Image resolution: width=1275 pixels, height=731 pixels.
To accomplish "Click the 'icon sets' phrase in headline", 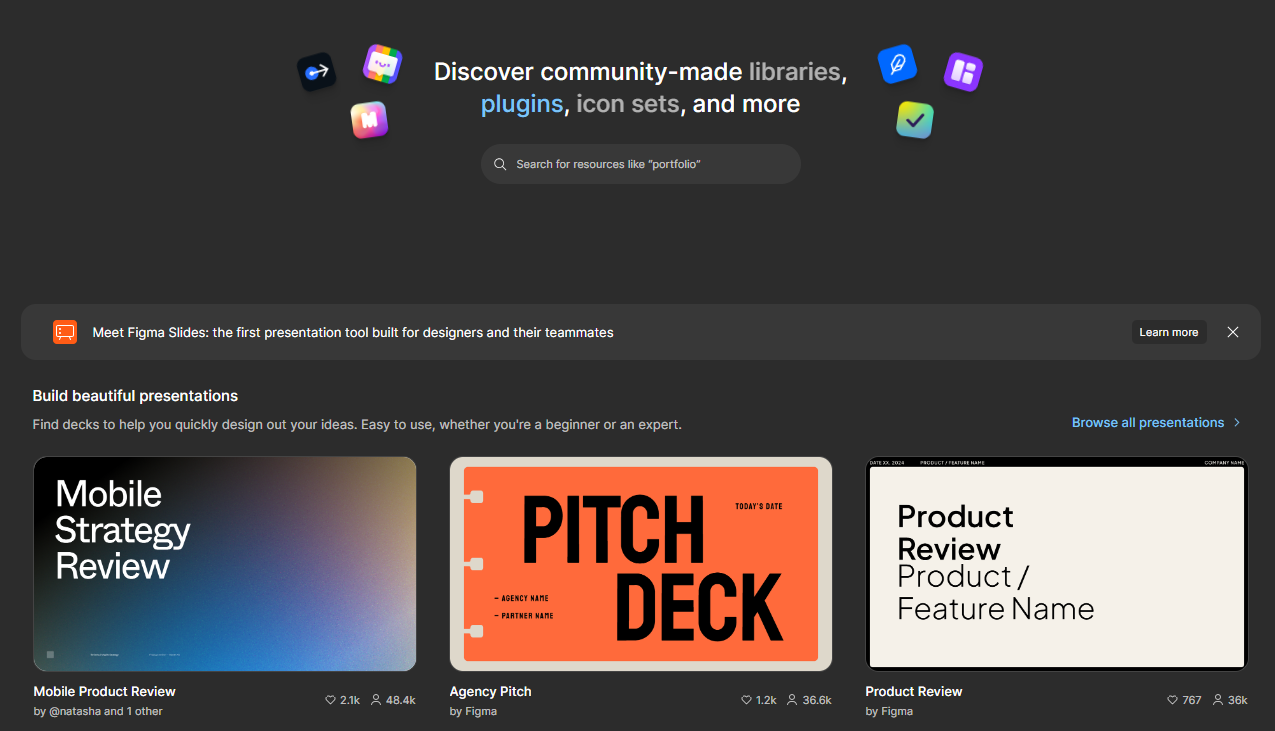I will pyautogui.click(x=628, y=104).
